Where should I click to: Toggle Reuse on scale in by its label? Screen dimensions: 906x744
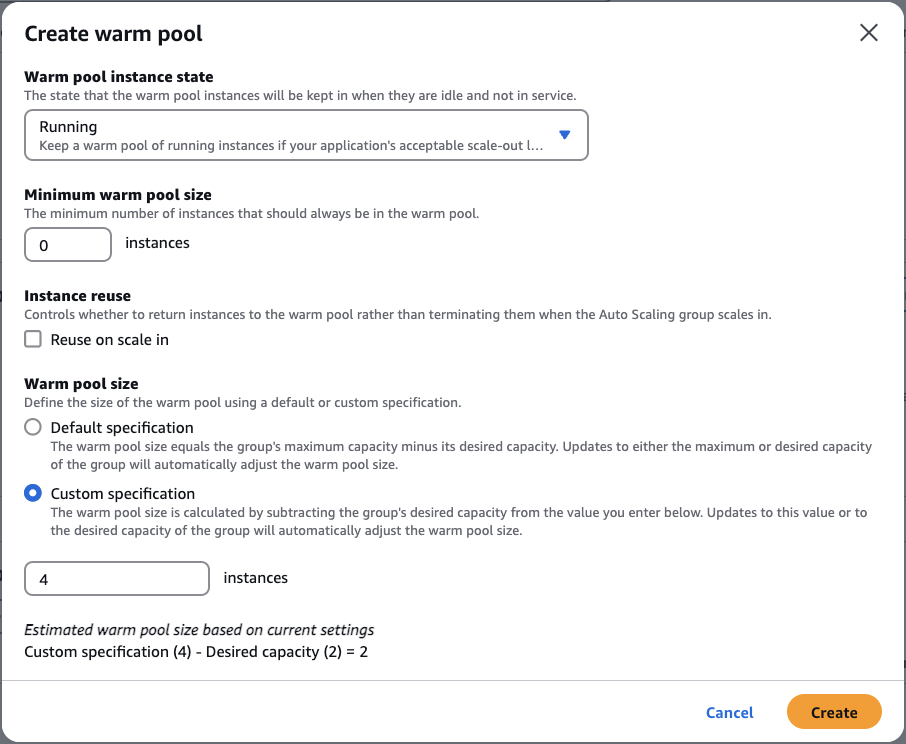click(x=107, y=339)
